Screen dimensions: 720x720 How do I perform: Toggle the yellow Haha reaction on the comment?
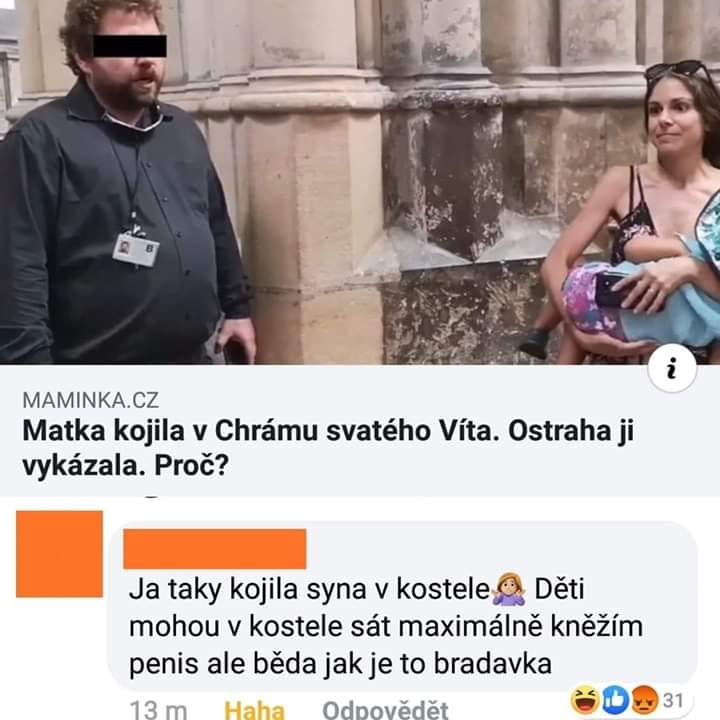click(x=254, y=709)
